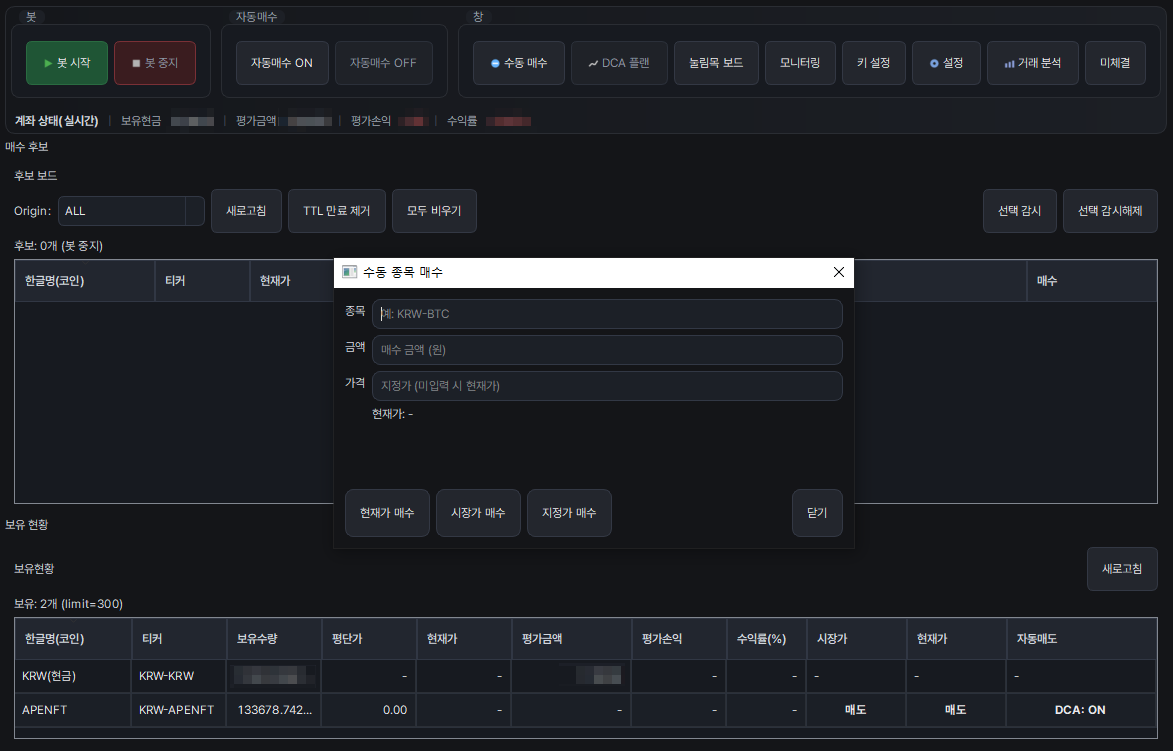Viewport: 1173px width, 751px height.
Task: Enable 자동매수 ON auto-buy
Action: click(281, 61)
